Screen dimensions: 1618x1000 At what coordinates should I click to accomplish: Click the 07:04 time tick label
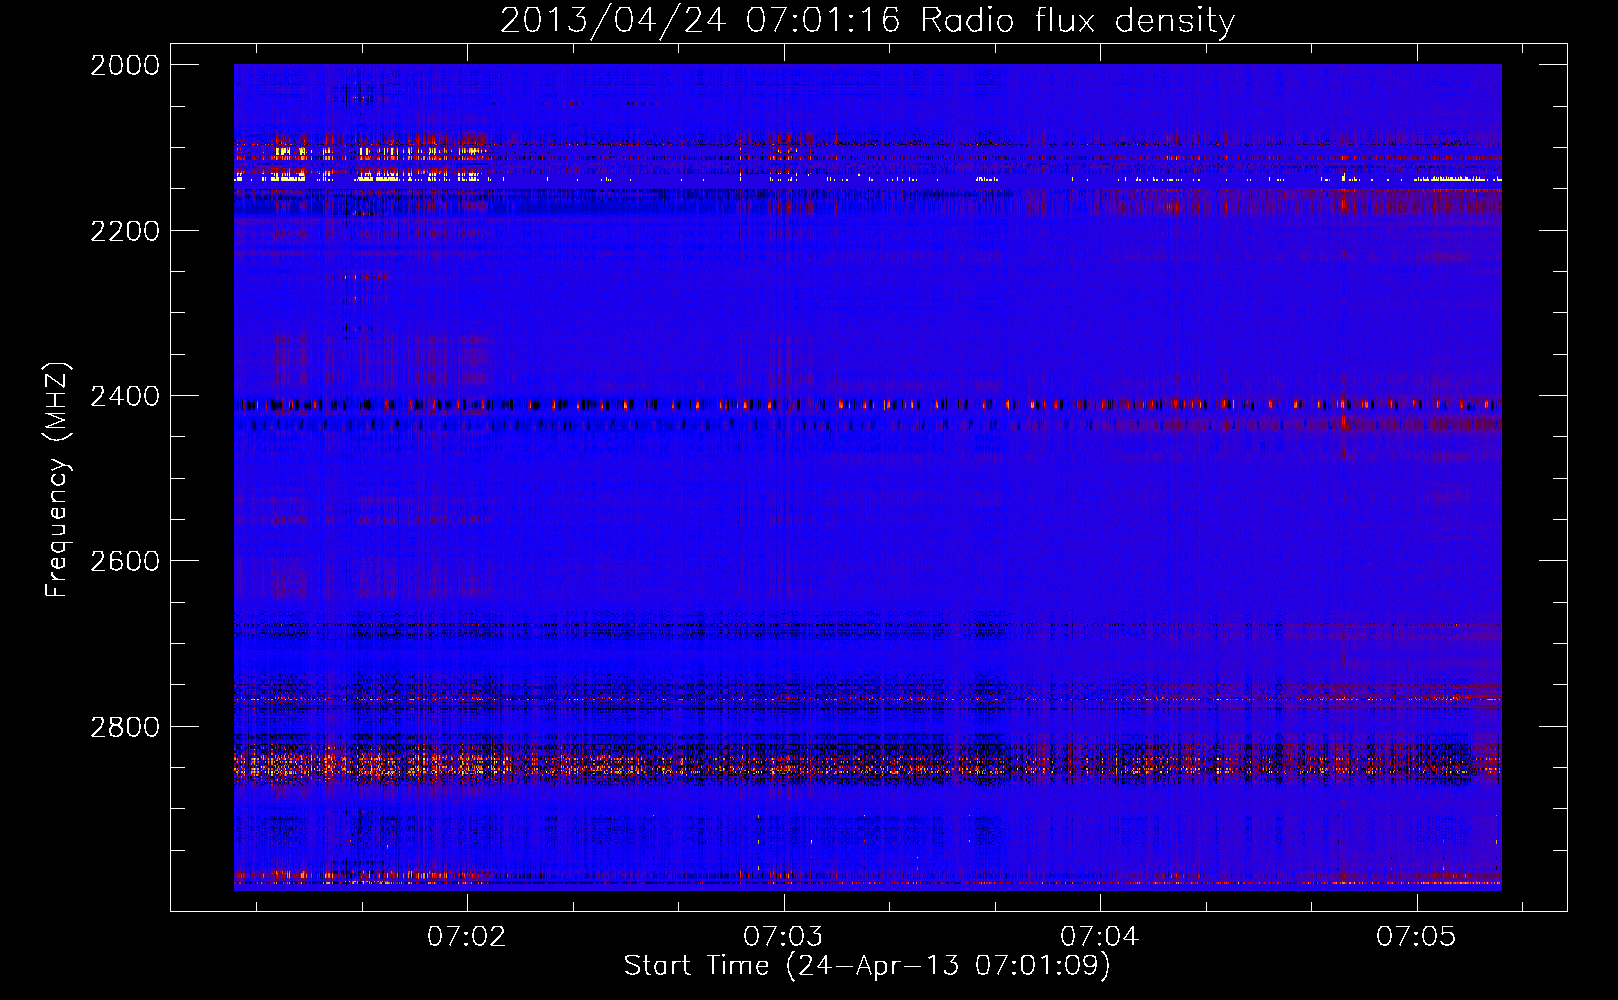point(1099,937)
